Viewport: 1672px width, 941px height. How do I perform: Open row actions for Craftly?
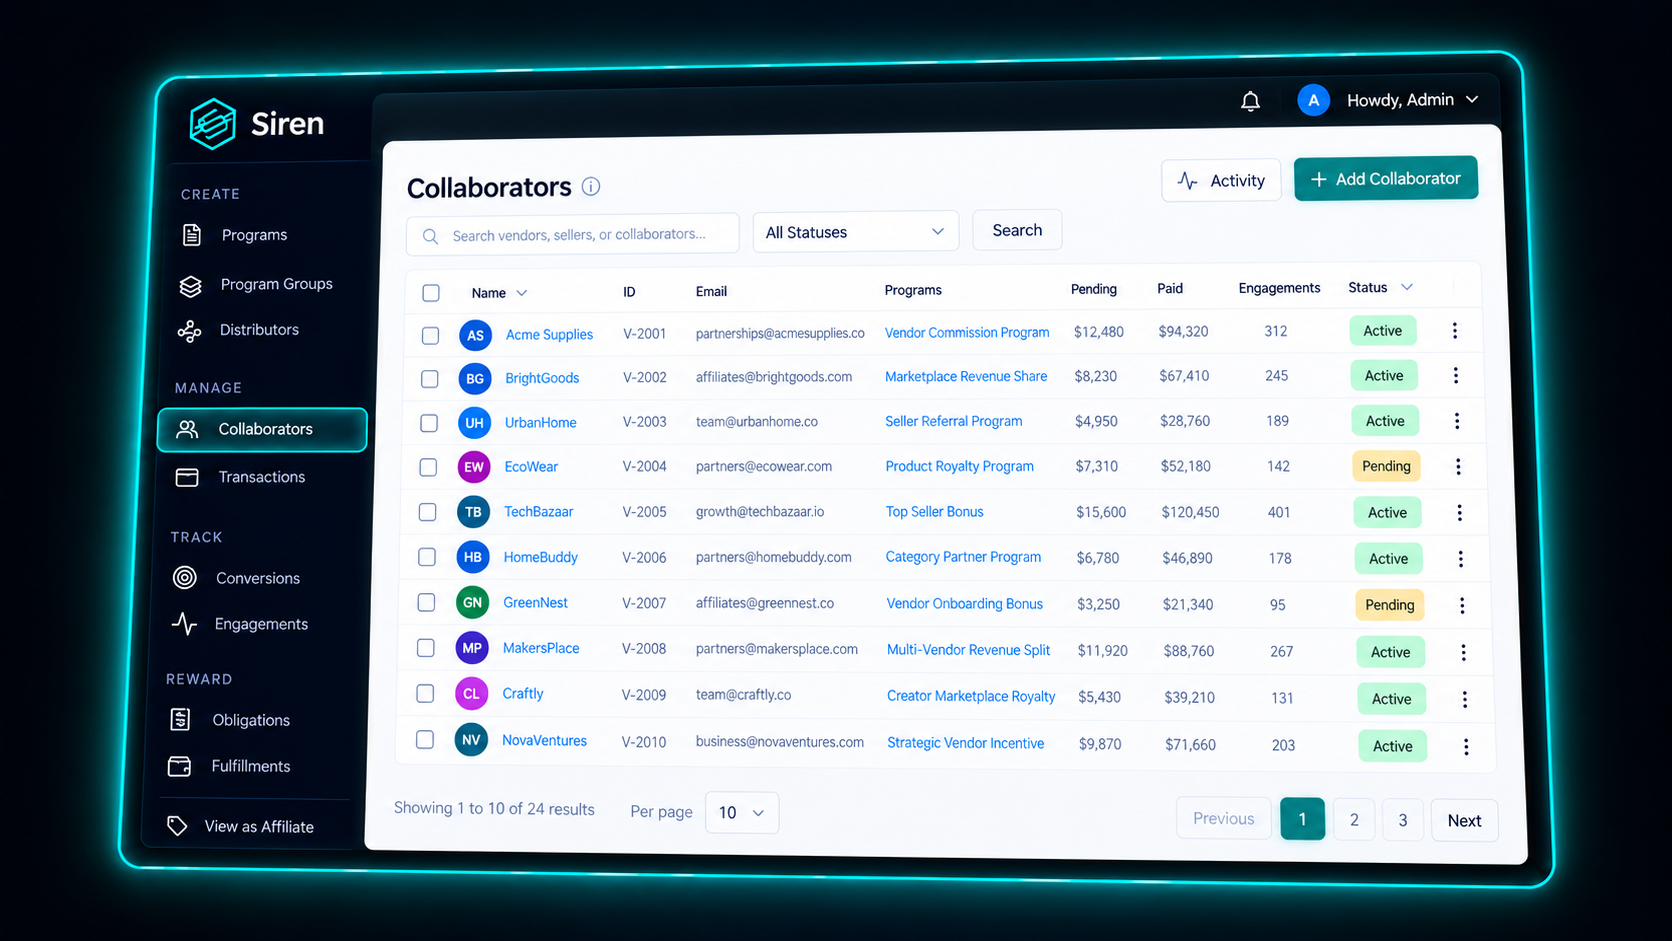[x=1464, y=700]
